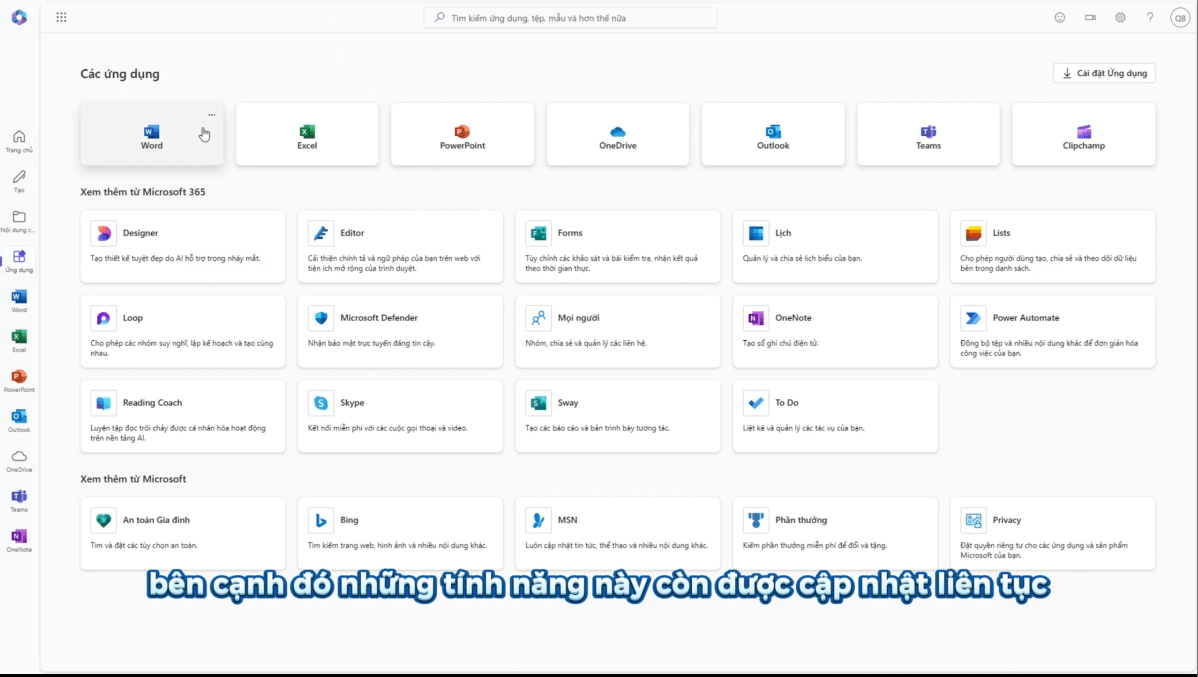Viewport: 1198px width, 677px height.
Task: Open the Editor app card
Action: click(x=400, y=247)
